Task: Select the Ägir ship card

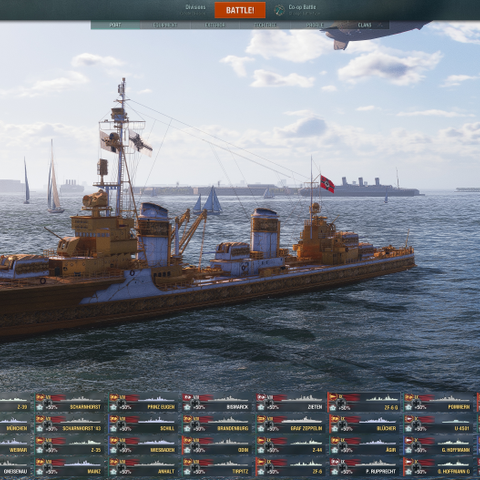Action: pyautogui.click(x=364, y=445)
